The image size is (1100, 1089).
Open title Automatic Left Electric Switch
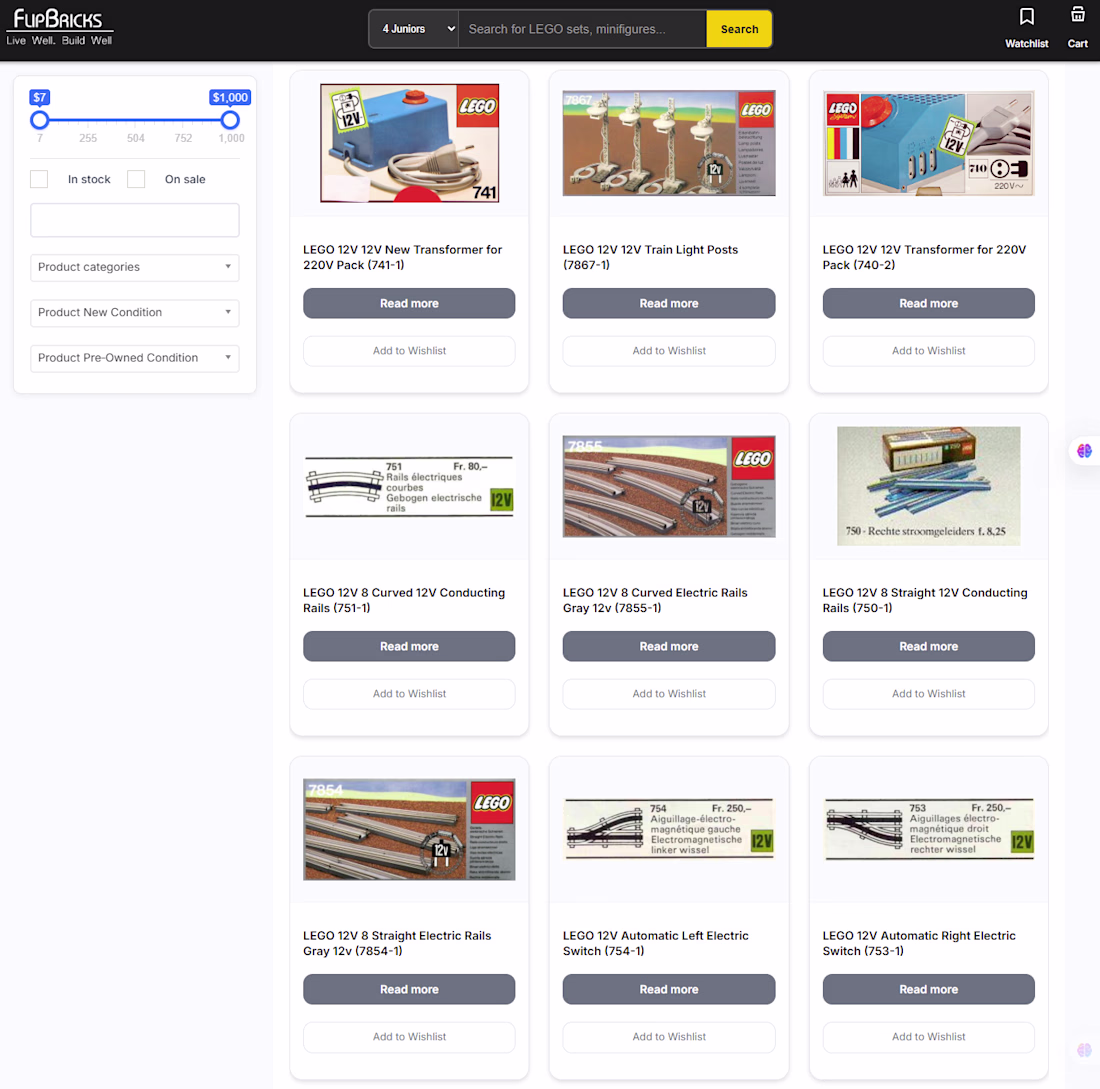655,943
